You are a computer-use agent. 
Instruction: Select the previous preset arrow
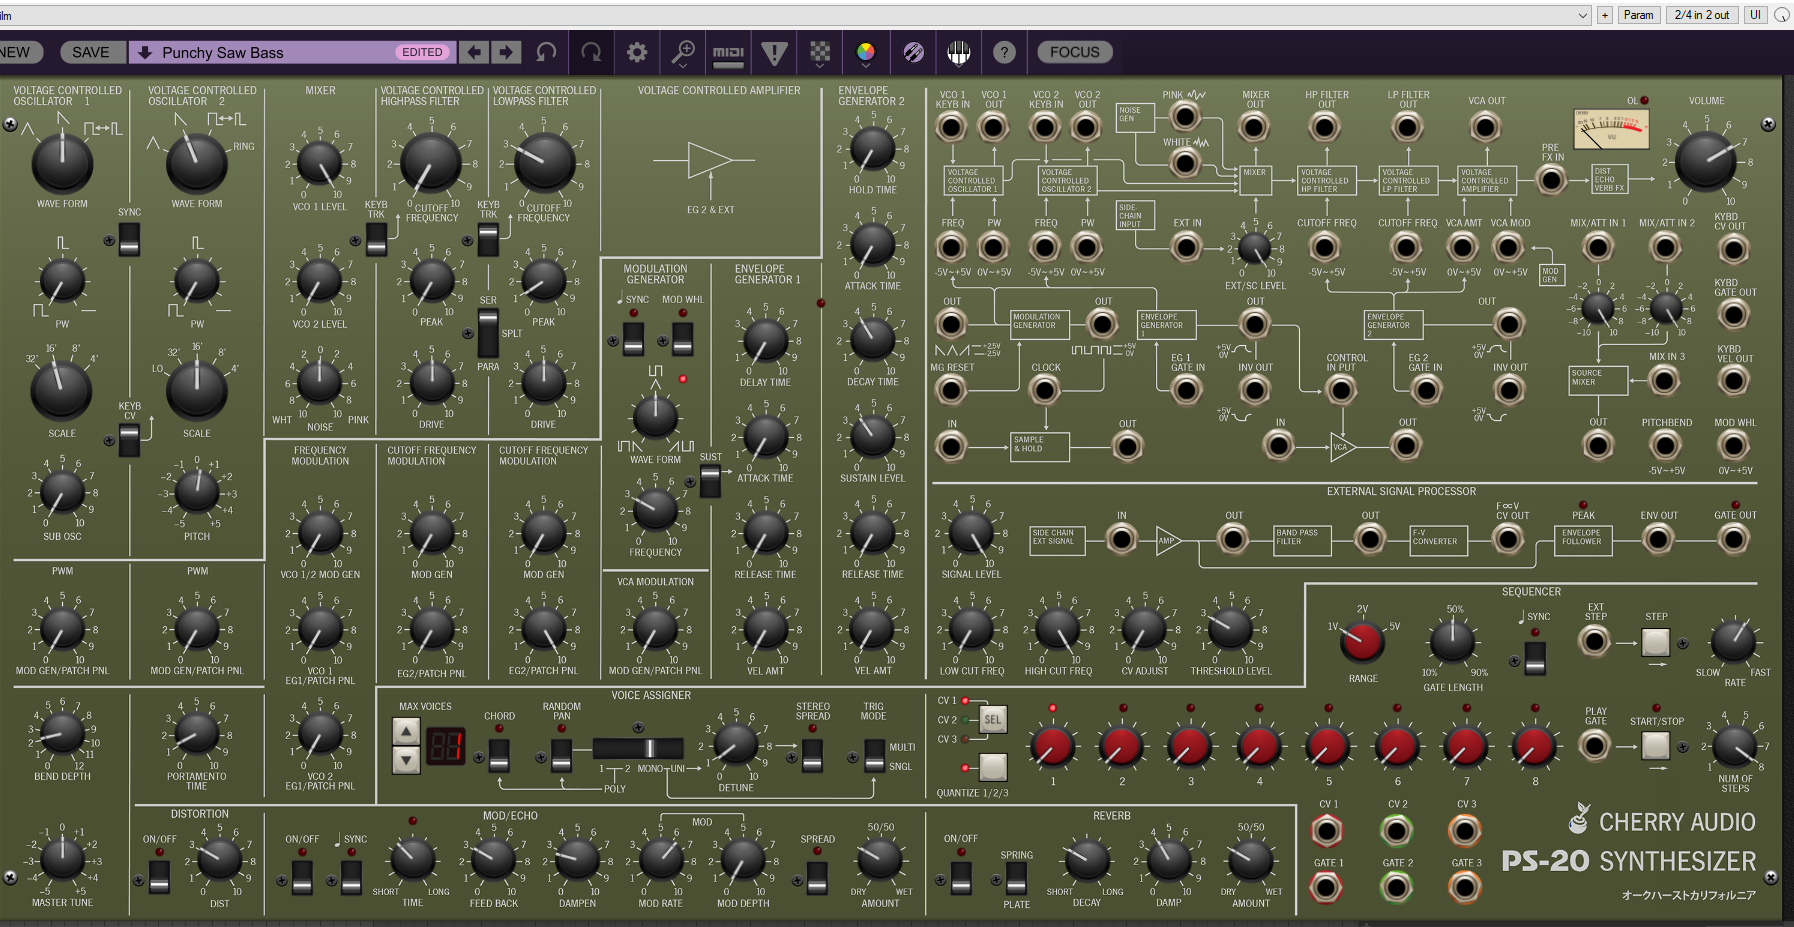pyautogui.click(x=475, y=52)
